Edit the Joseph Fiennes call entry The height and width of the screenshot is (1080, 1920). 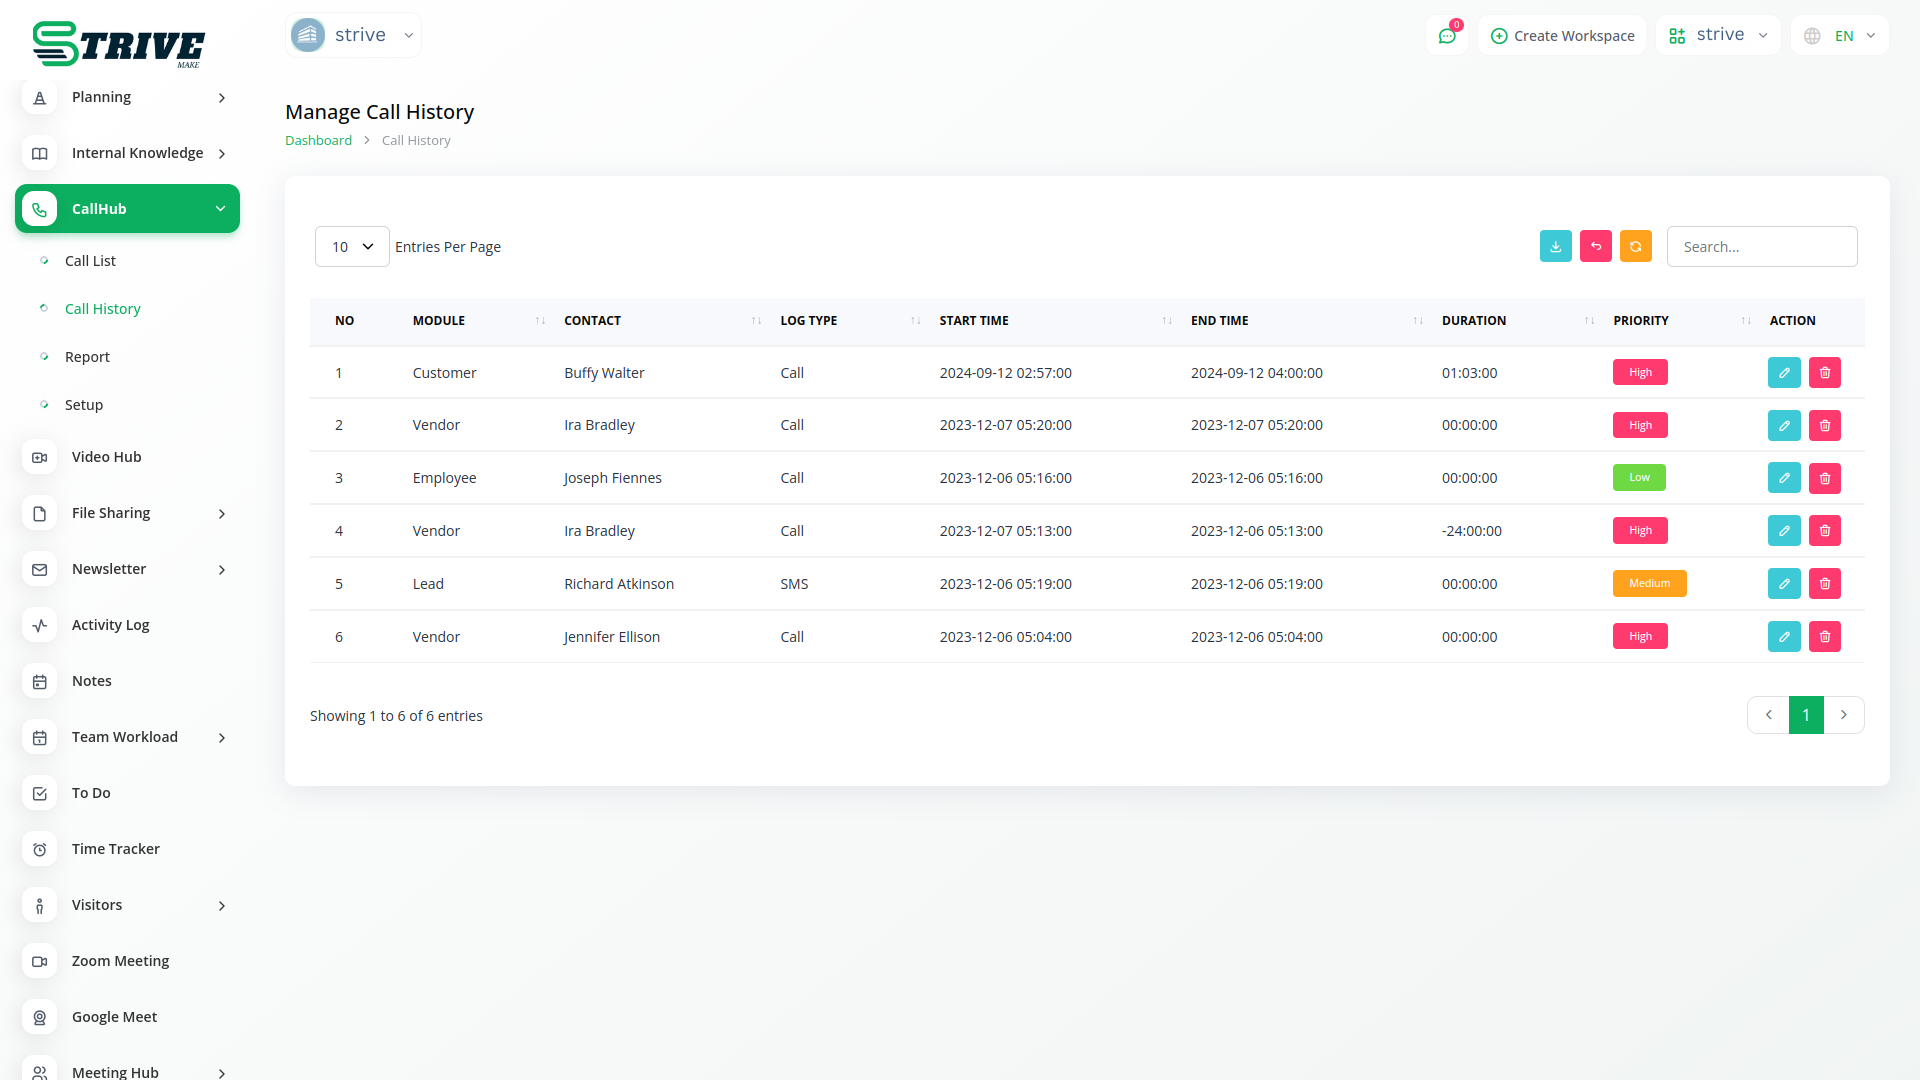[x=1783, y=478]
